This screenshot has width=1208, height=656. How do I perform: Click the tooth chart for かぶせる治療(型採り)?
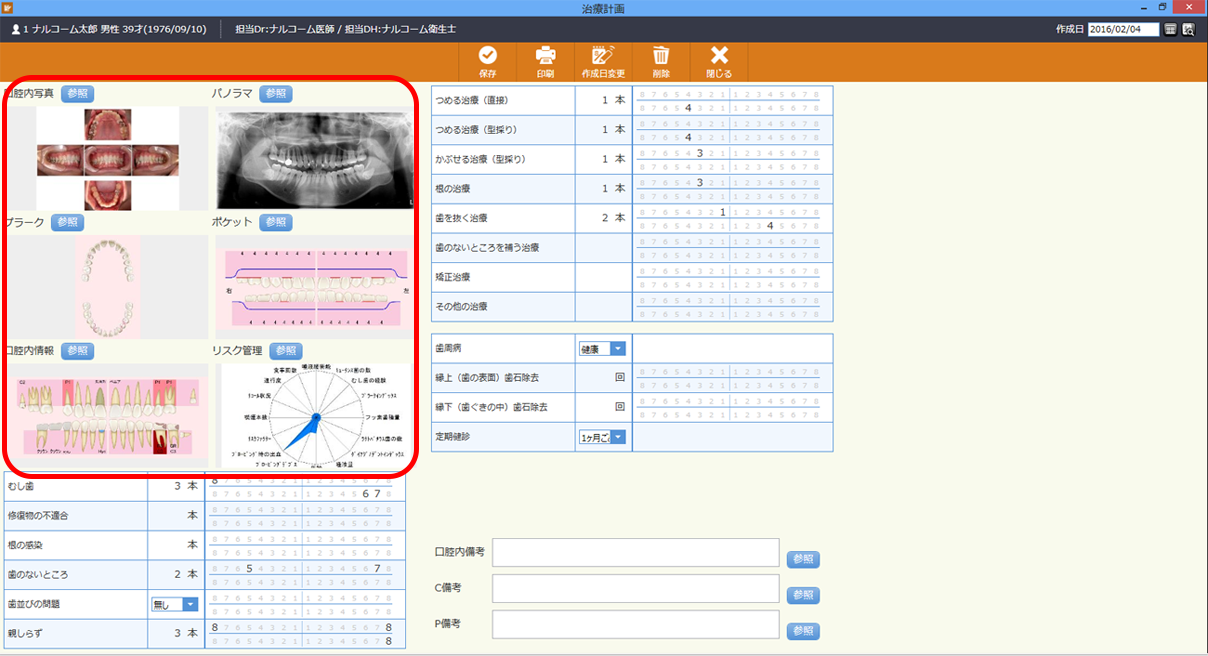pyautogui.click(x=732, y=160)
